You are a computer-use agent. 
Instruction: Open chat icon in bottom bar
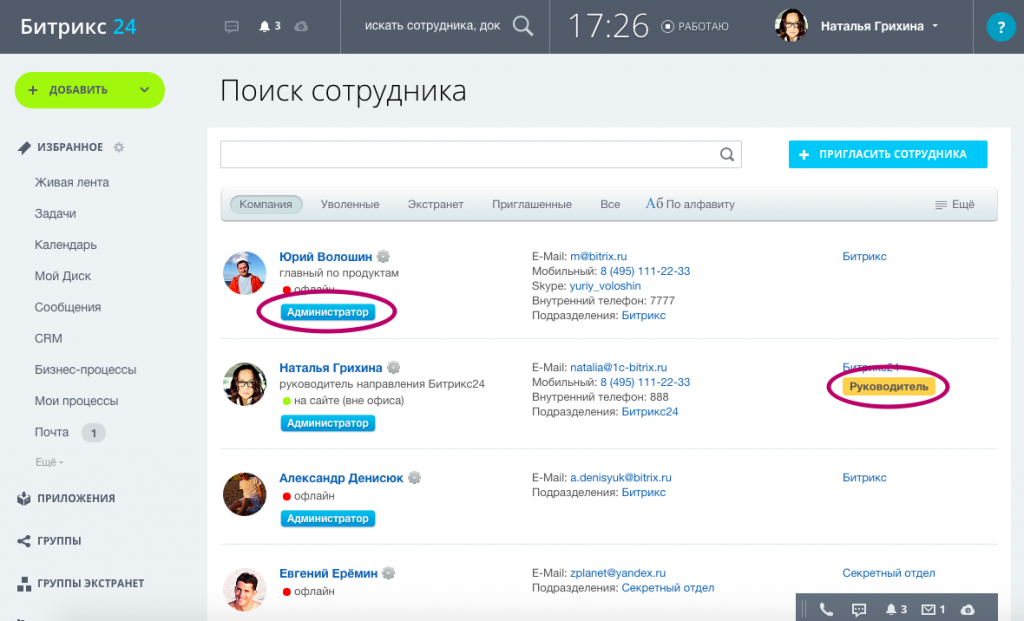[859, 609]
